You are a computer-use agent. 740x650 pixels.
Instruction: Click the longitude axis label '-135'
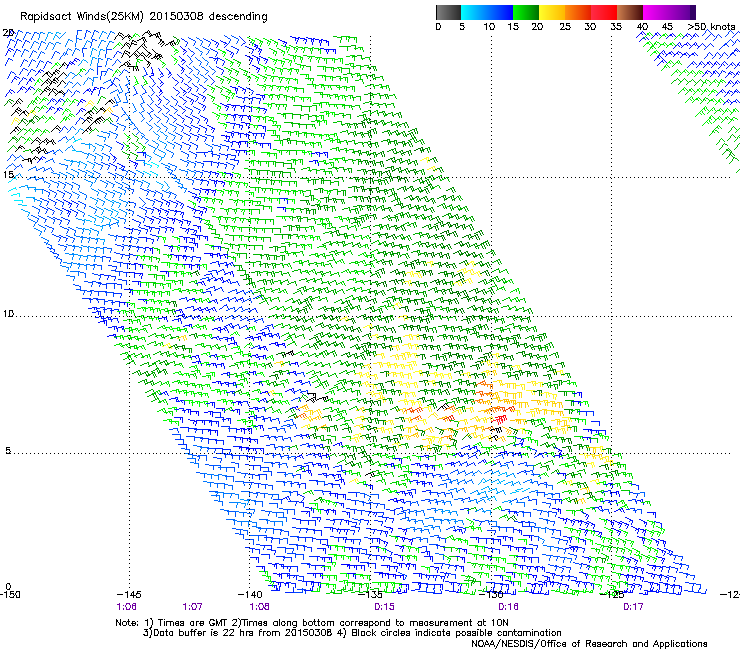(x=370, y=595)
